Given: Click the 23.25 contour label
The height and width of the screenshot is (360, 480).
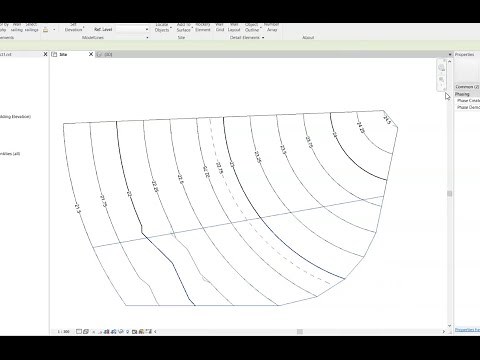Looking at the screenshot, I should pyautogui.click(x=258, y=157).
